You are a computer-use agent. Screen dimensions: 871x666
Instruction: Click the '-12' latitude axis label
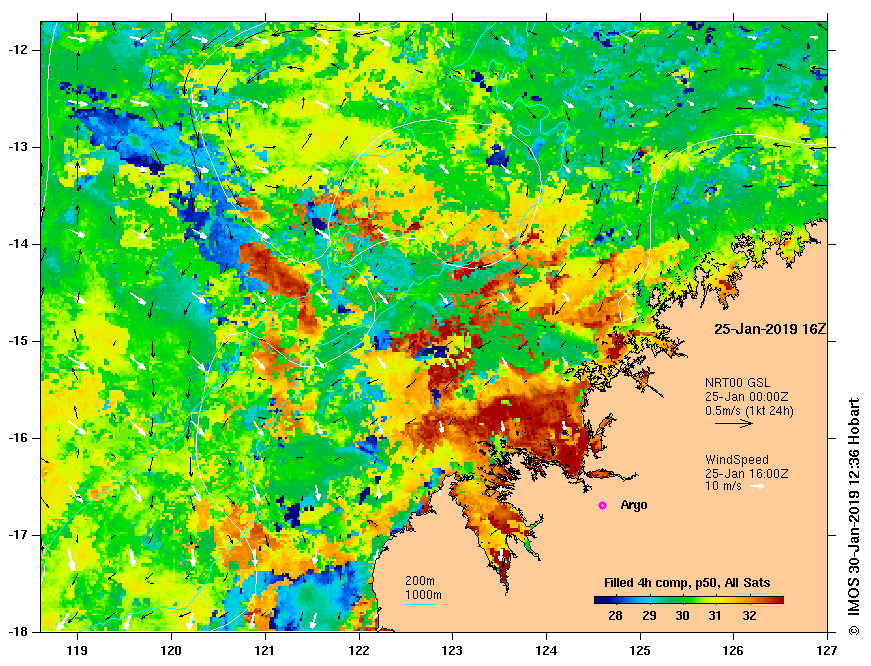click(x=17, y=50)
